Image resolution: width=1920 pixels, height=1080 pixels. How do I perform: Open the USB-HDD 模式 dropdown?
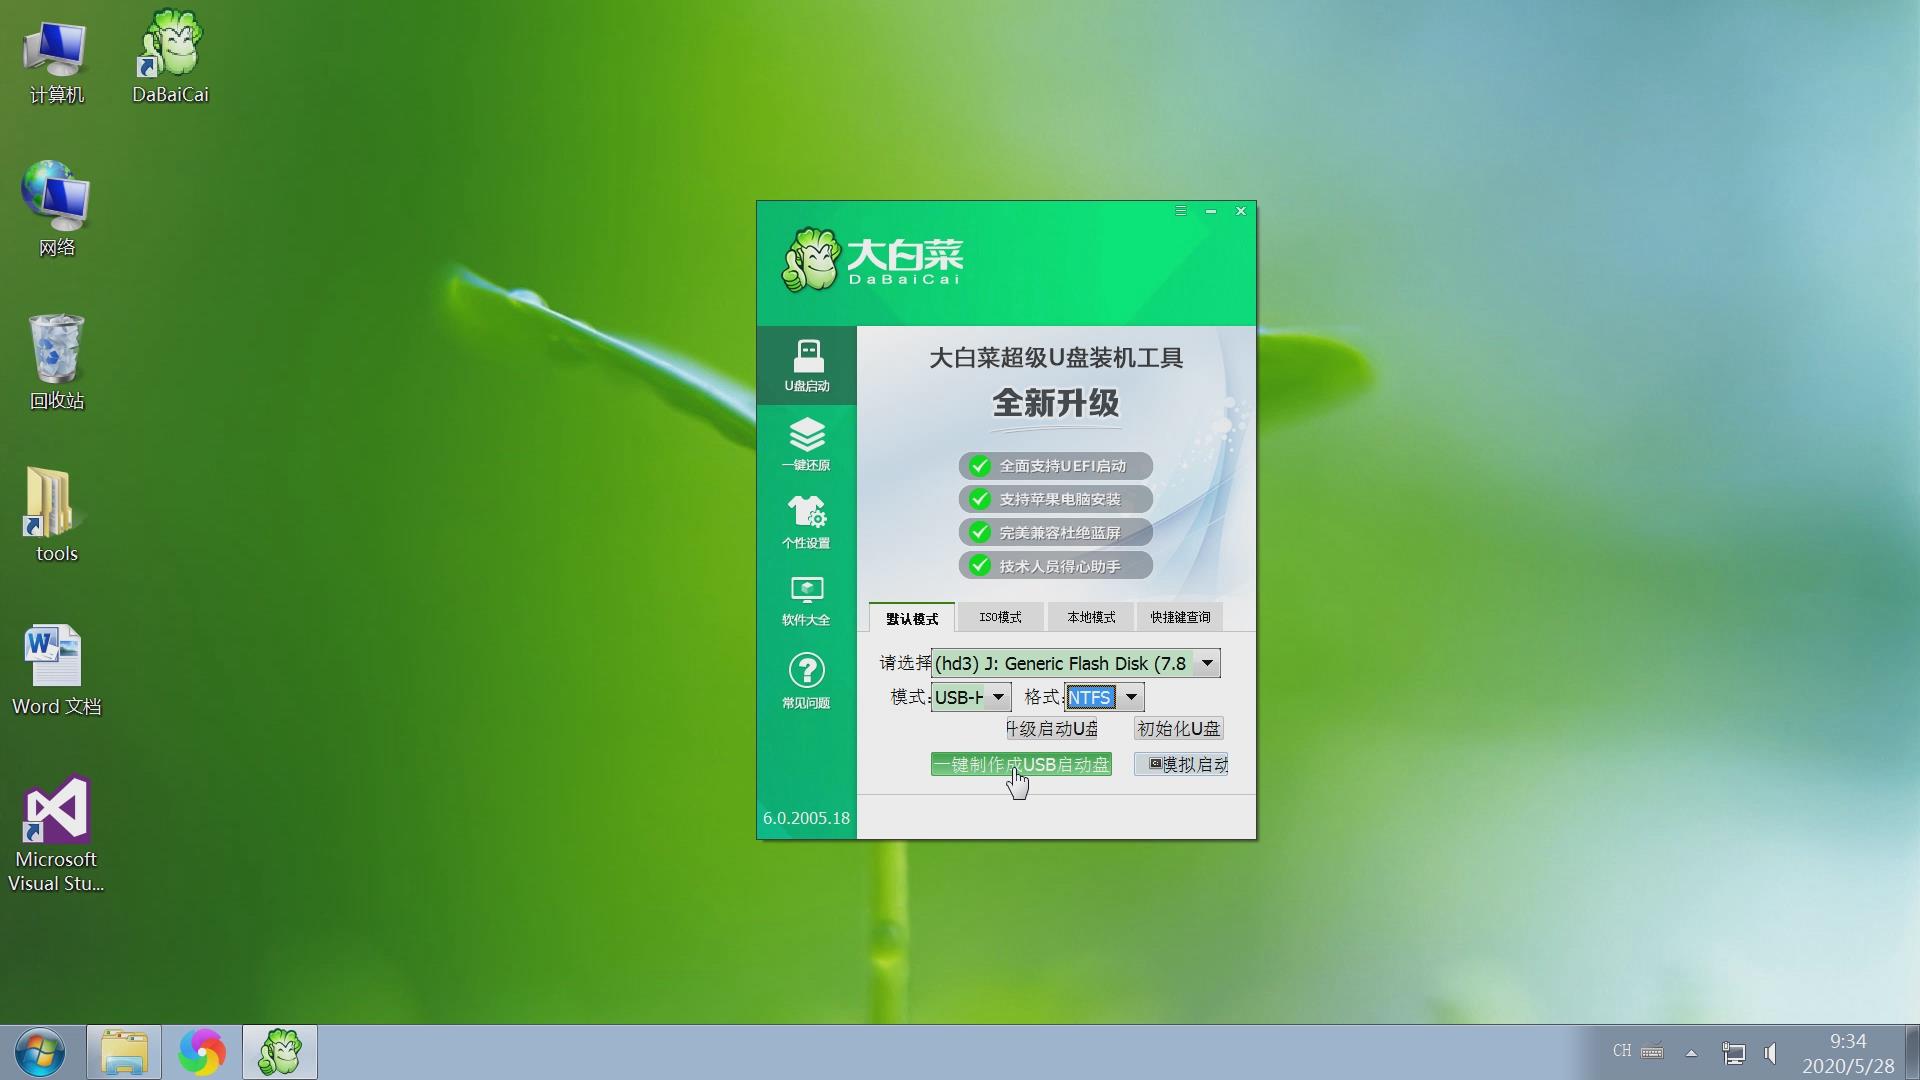point(998,697)
